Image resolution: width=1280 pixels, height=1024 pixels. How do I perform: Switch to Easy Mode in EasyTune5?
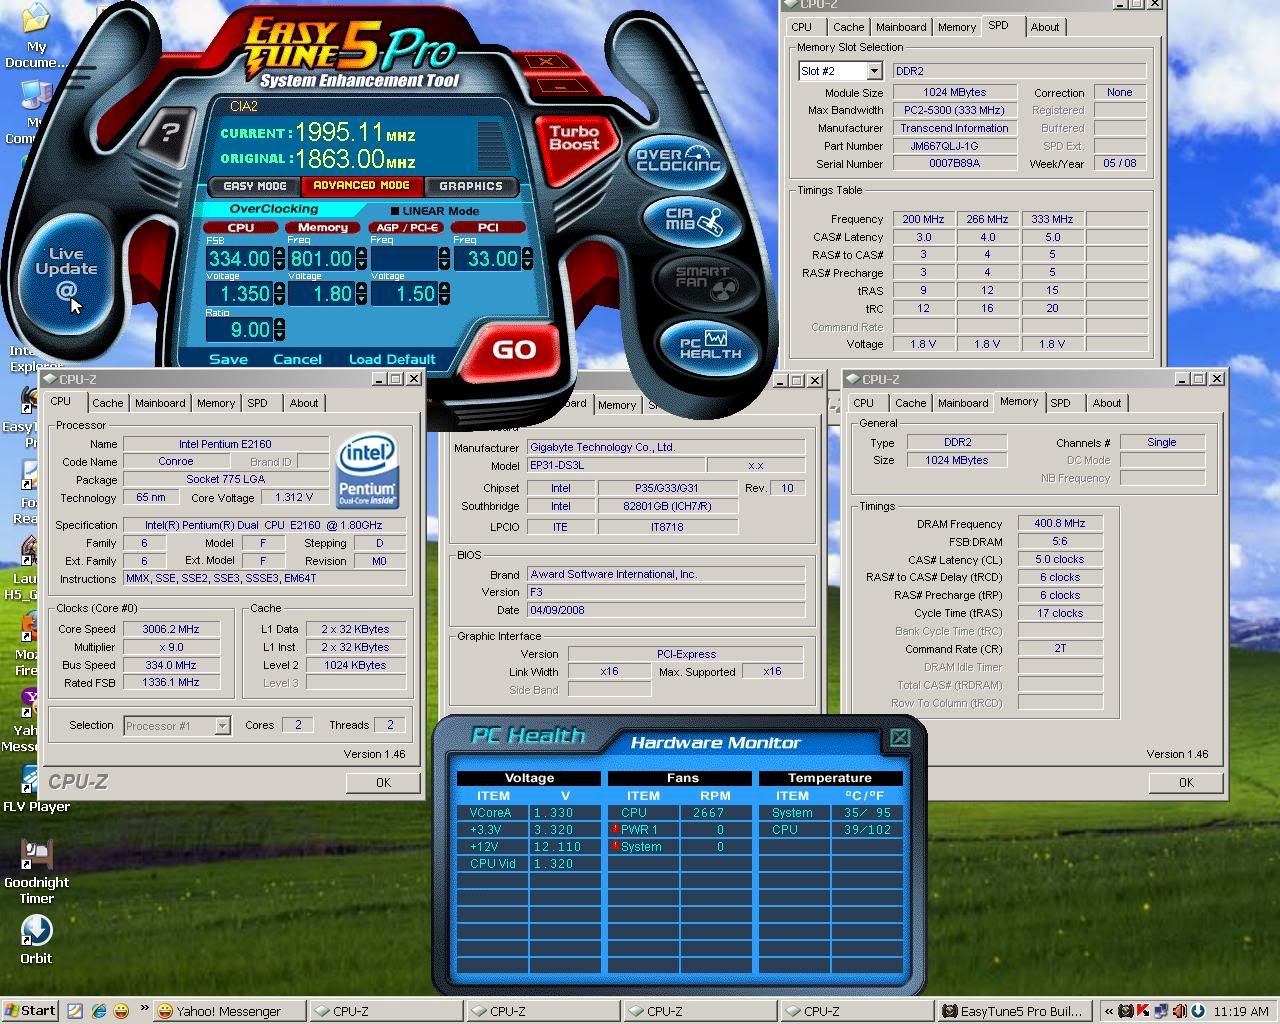pos(254,186)
